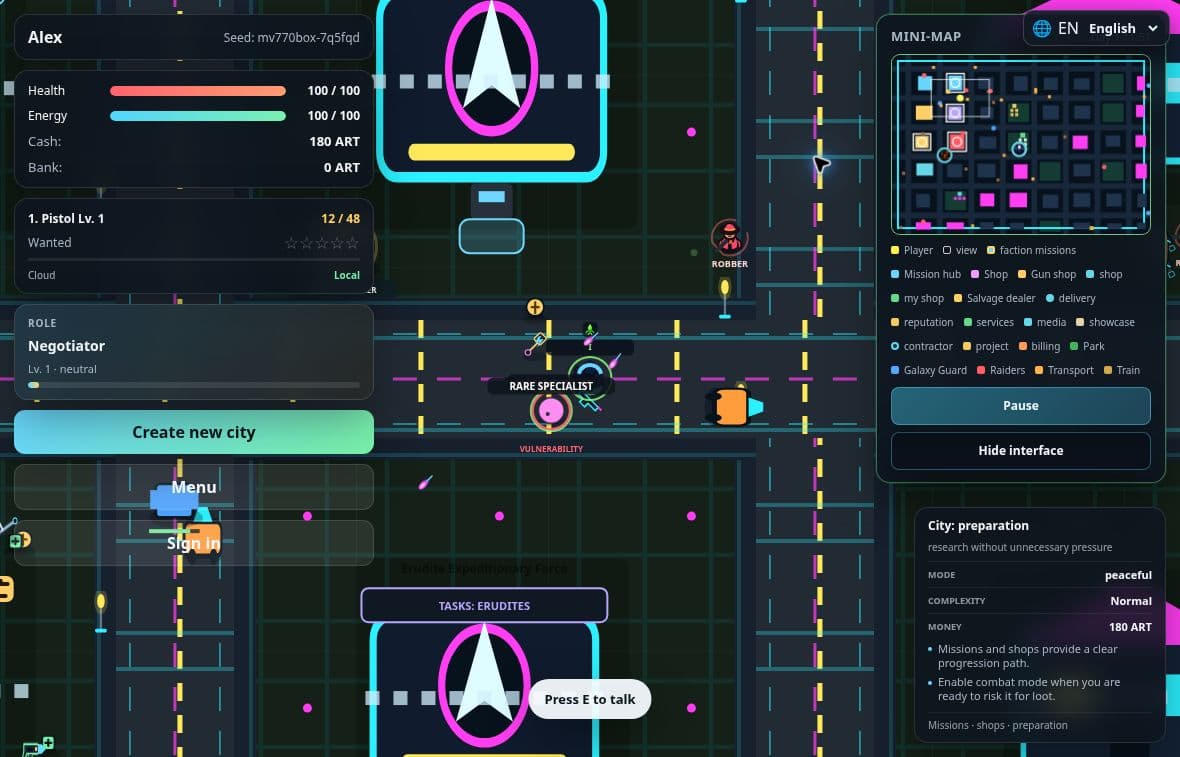Click the TASKS: ERUDITES label

pos(484,606)
